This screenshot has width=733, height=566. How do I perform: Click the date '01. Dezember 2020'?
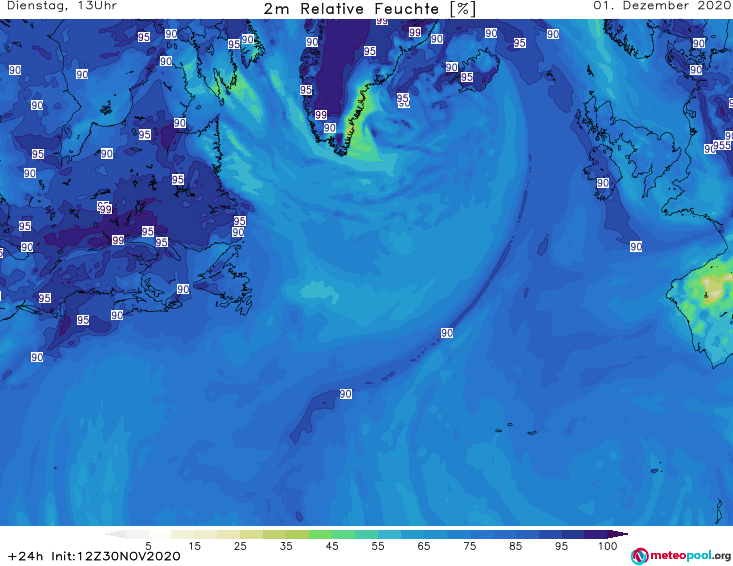click(x=662, y=6)
